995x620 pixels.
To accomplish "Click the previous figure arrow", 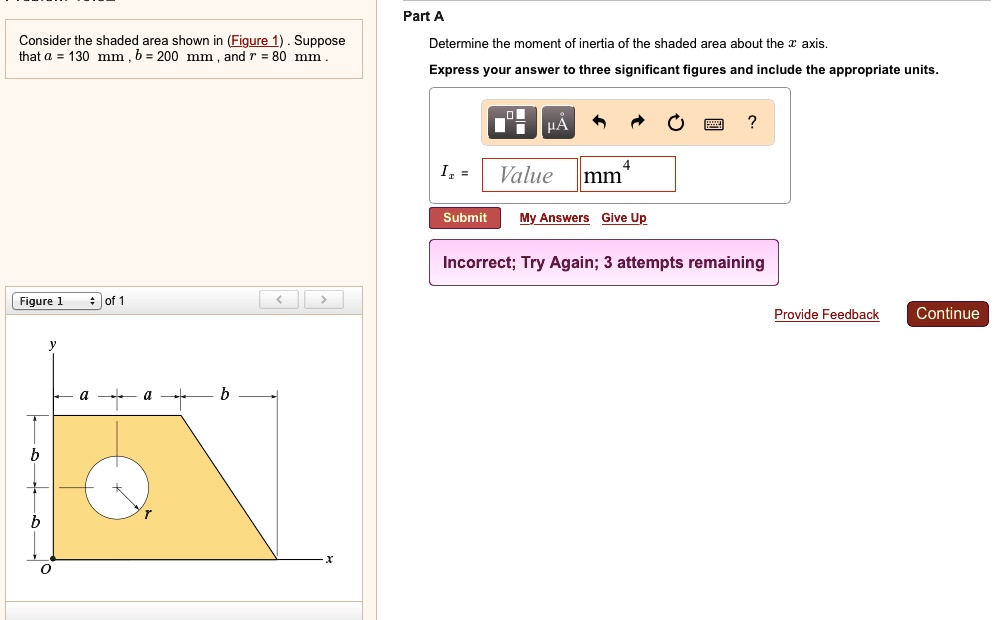I will (278, 298).
